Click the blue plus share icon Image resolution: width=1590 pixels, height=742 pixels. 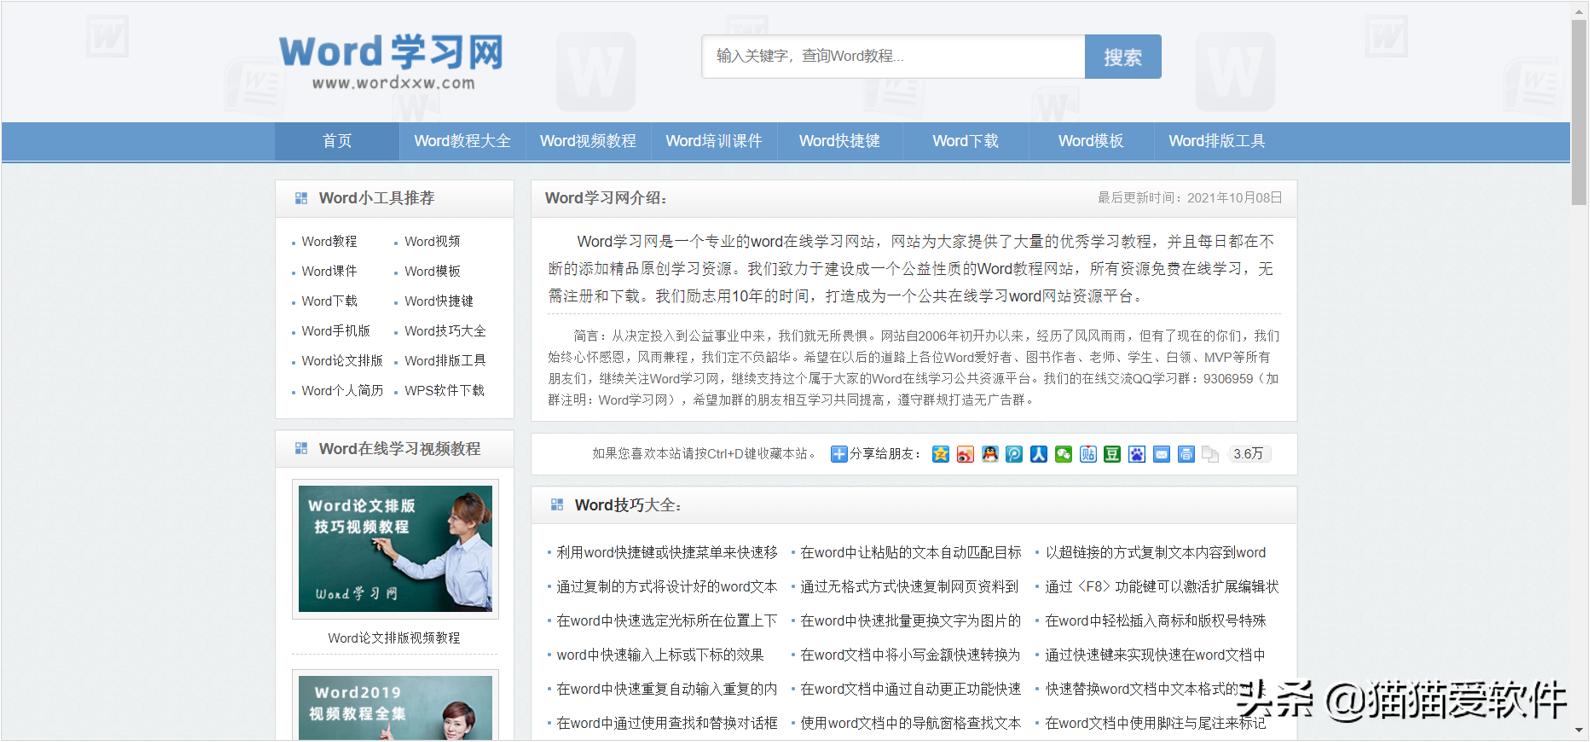tap(839, 454)
